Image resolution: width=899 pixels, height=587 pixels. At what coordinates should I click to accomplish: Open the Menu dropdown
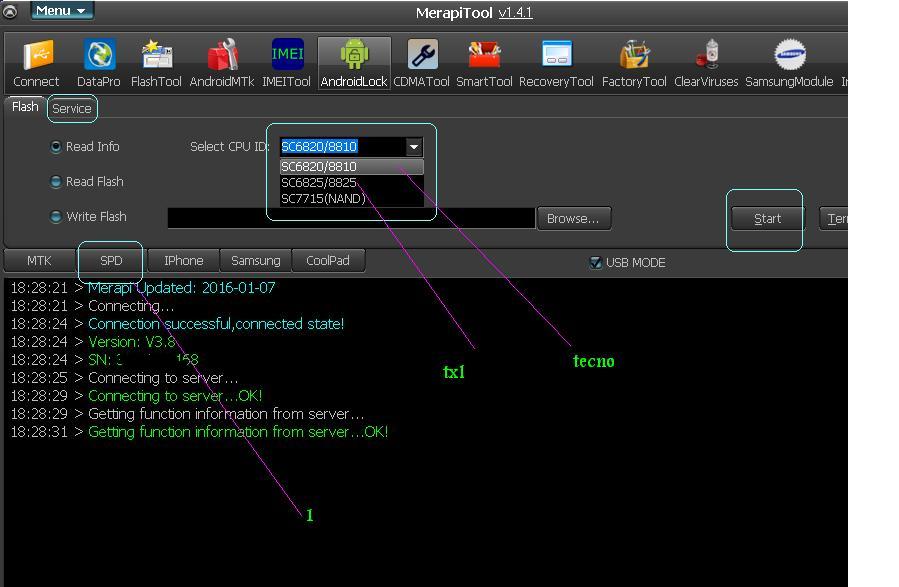point(62,11)
